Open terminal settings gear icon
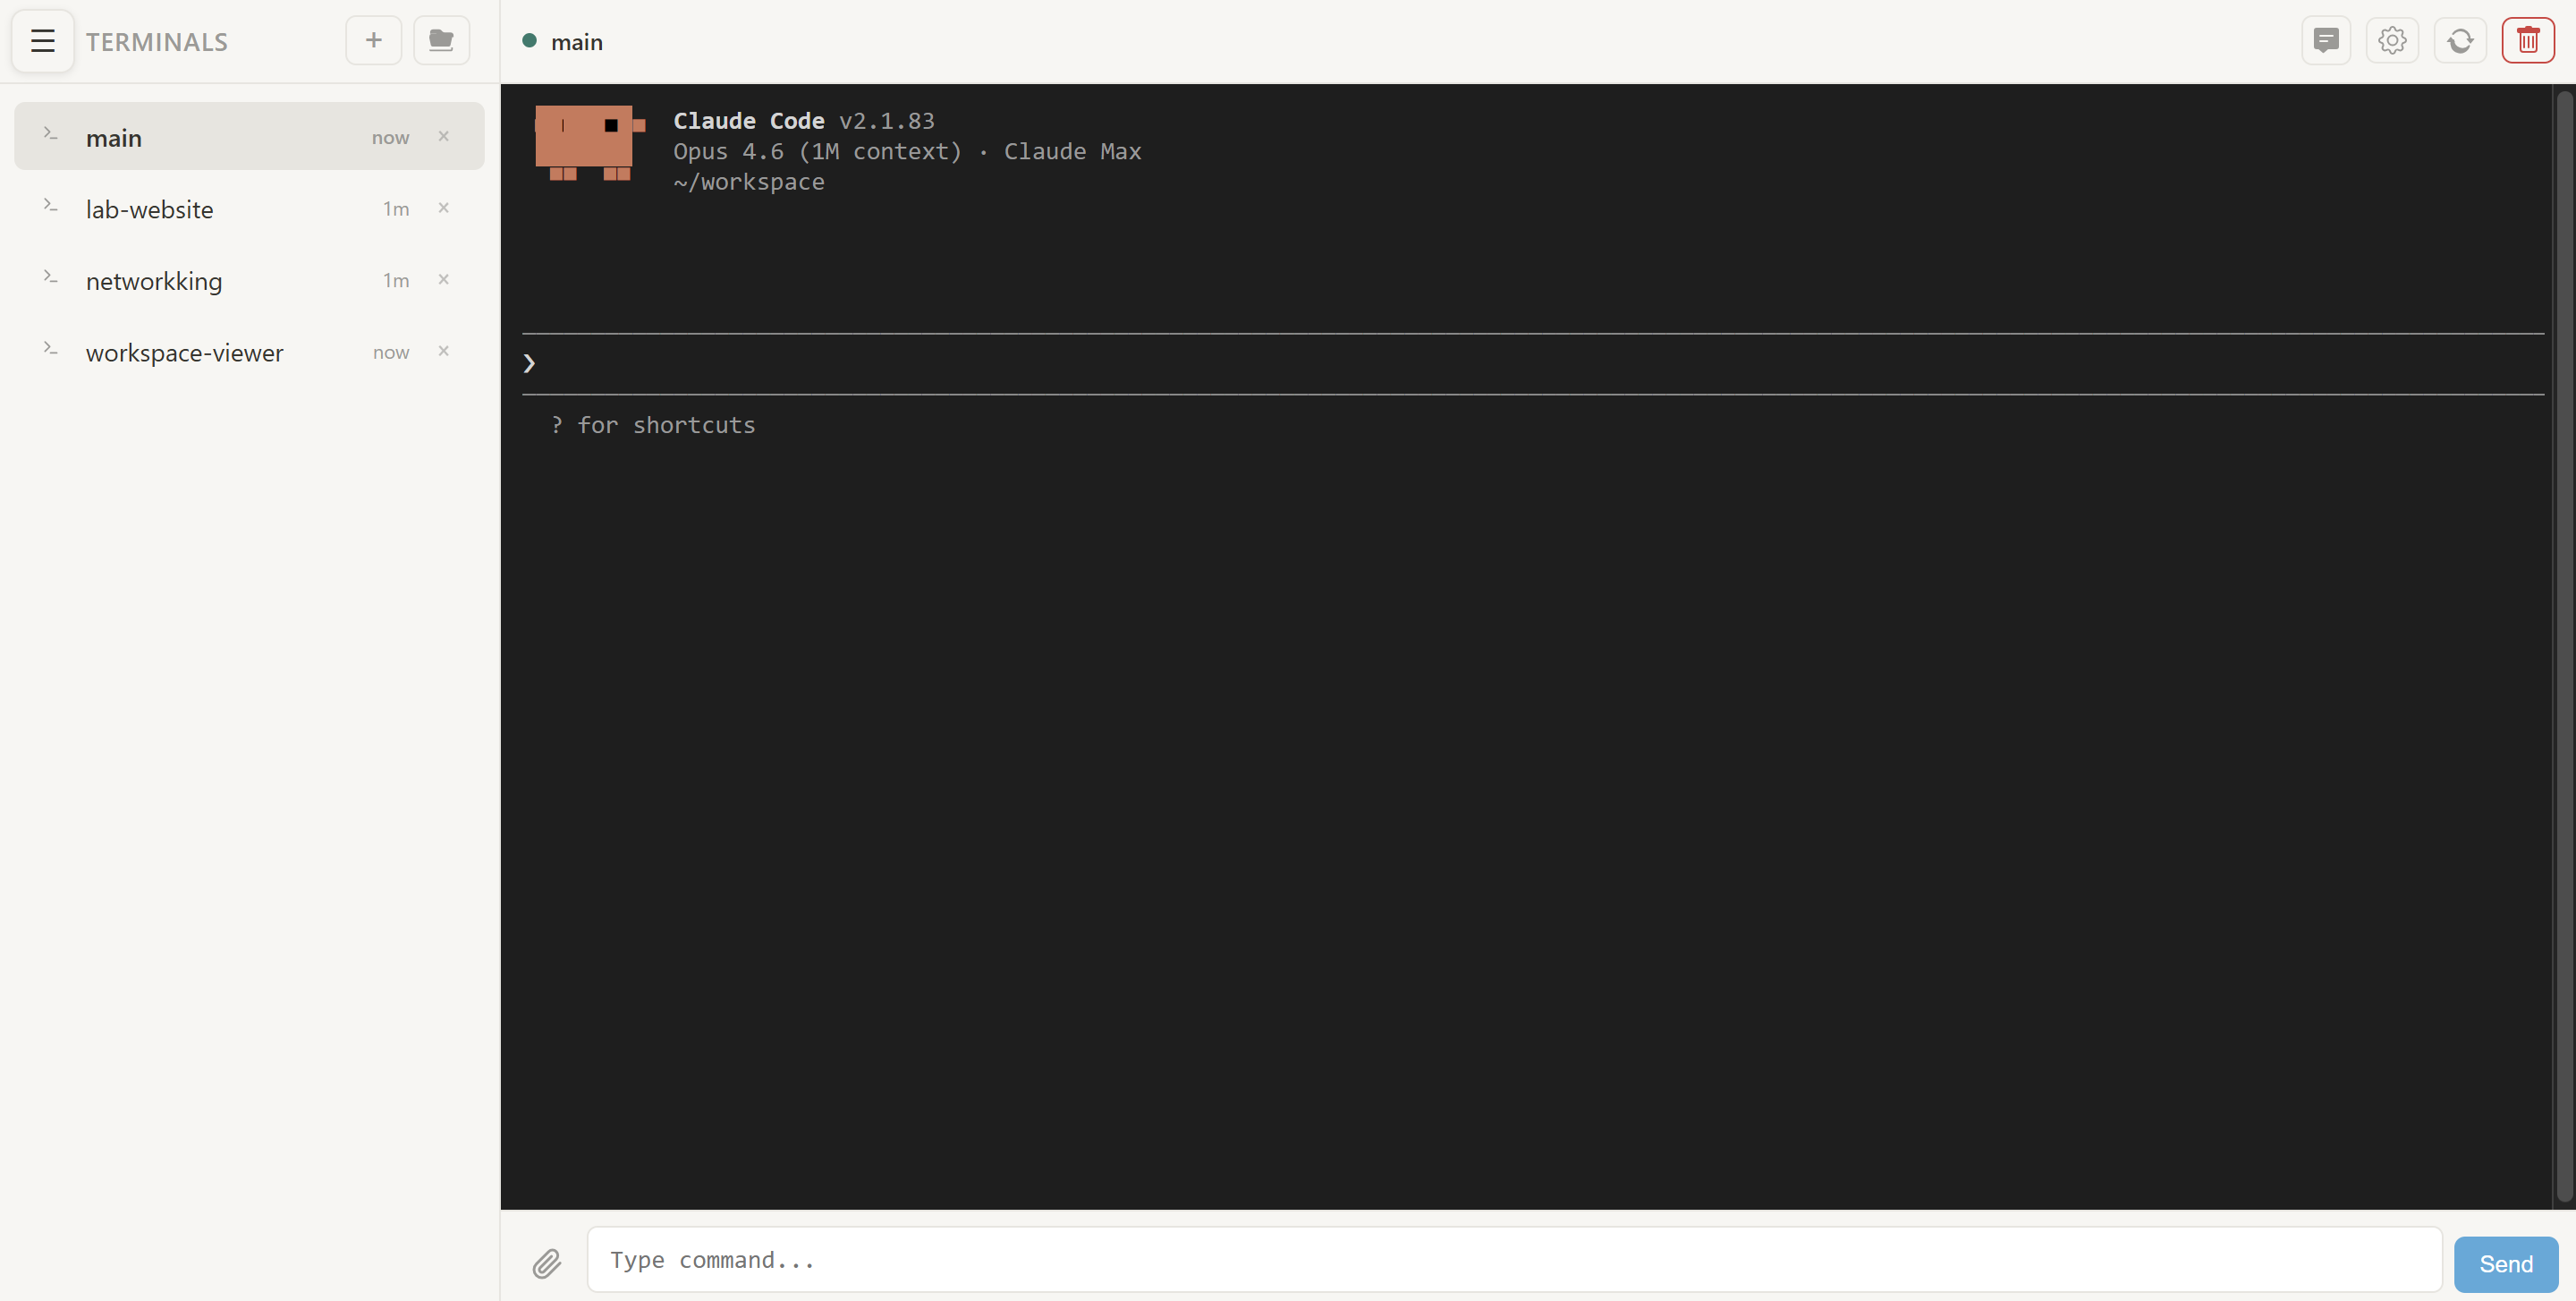This screenshot has width=2576, height=1301. coord(2392,41)
